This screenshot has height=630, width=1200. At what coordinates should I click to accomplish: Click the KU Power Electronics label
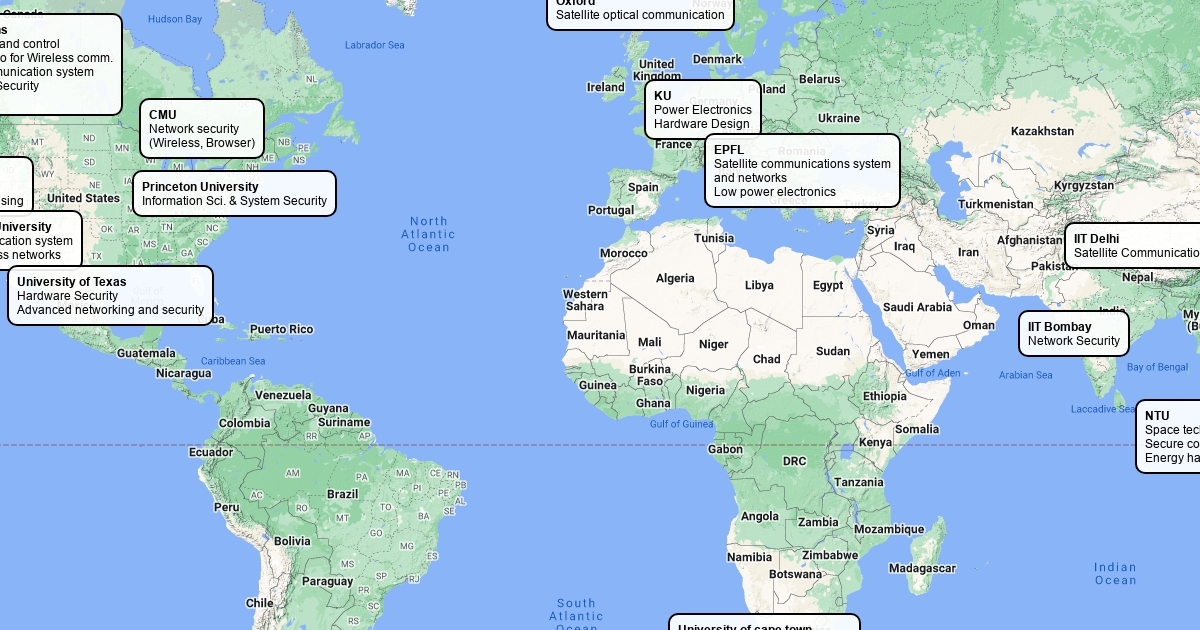(703, 109)
